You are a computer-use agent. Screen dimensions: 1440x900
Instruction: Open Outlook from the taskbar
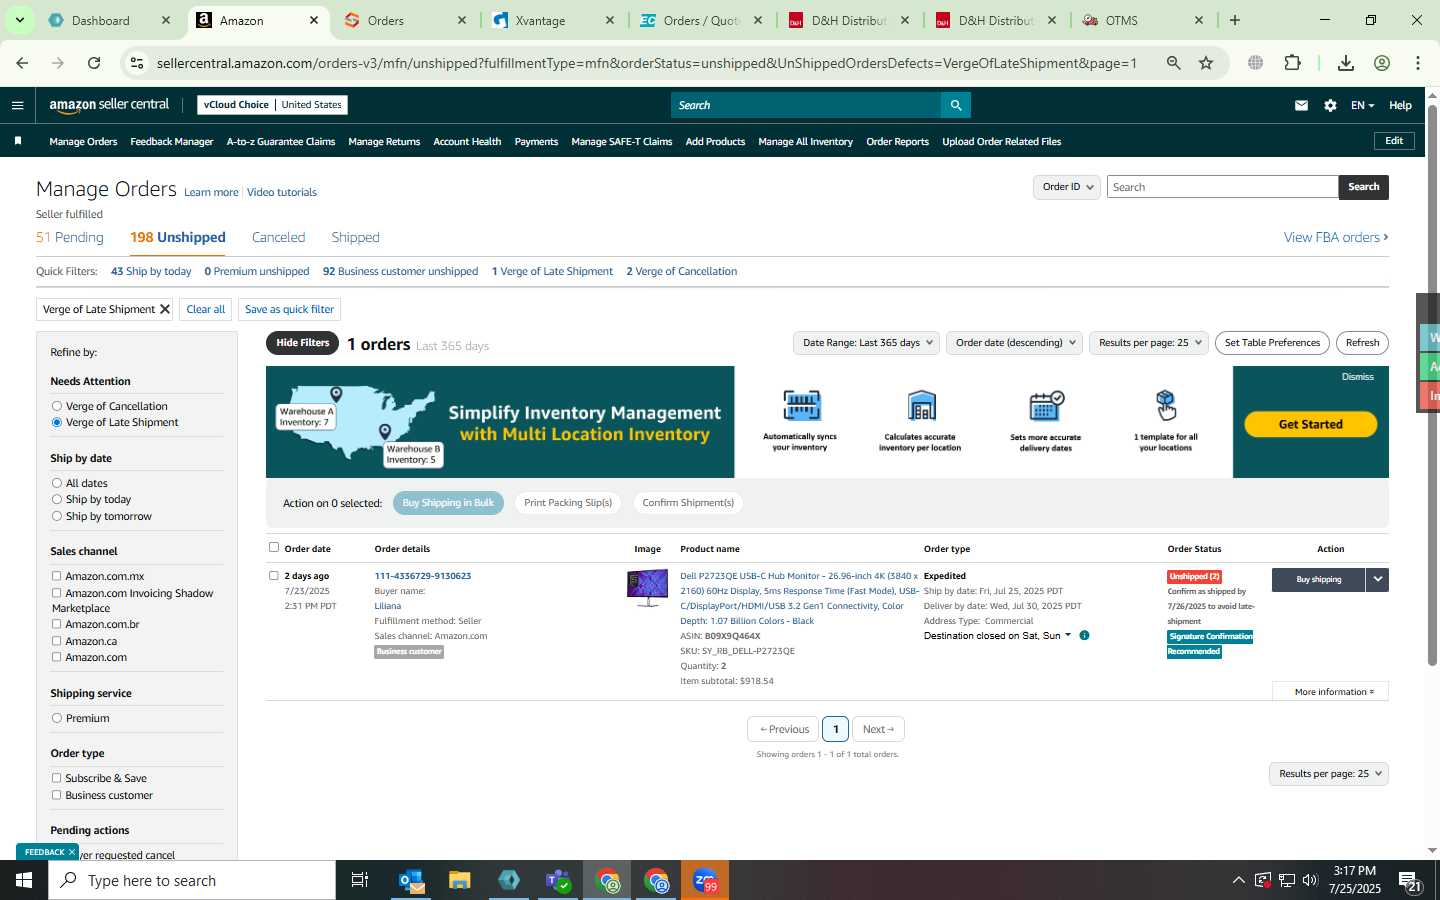tap(411, 880)
